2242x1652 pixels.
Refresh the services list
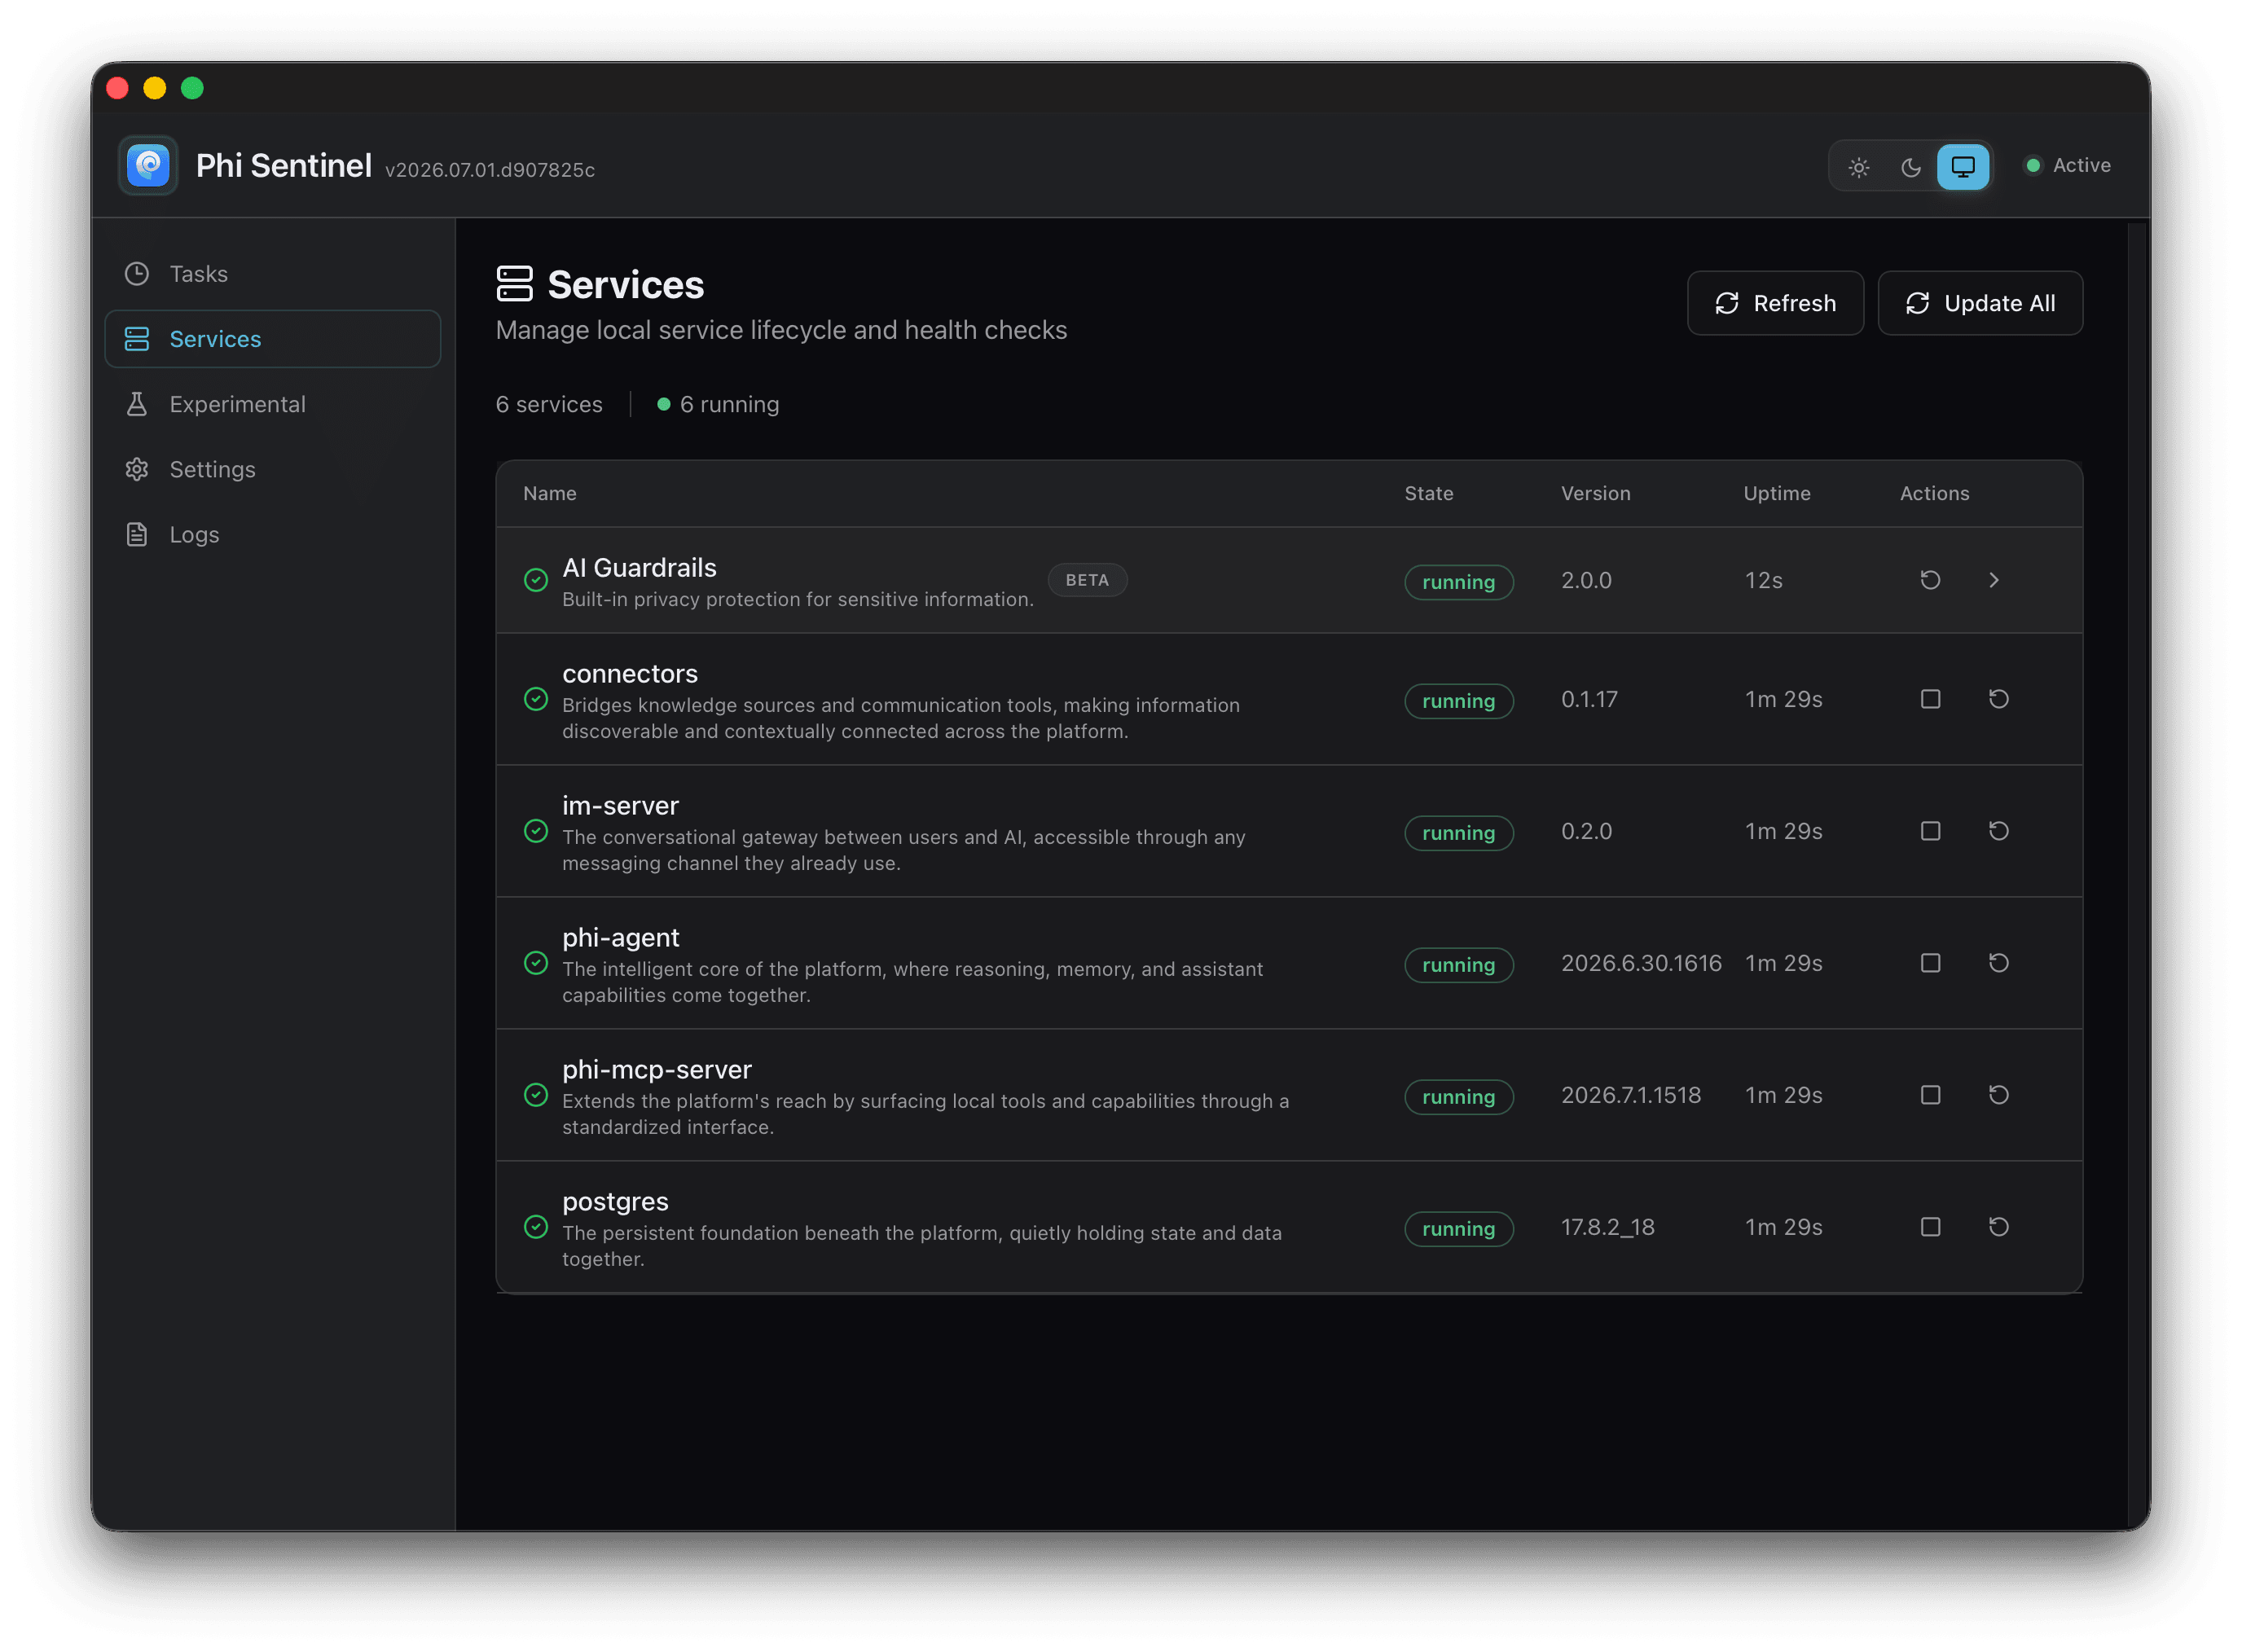point(1775,303)
